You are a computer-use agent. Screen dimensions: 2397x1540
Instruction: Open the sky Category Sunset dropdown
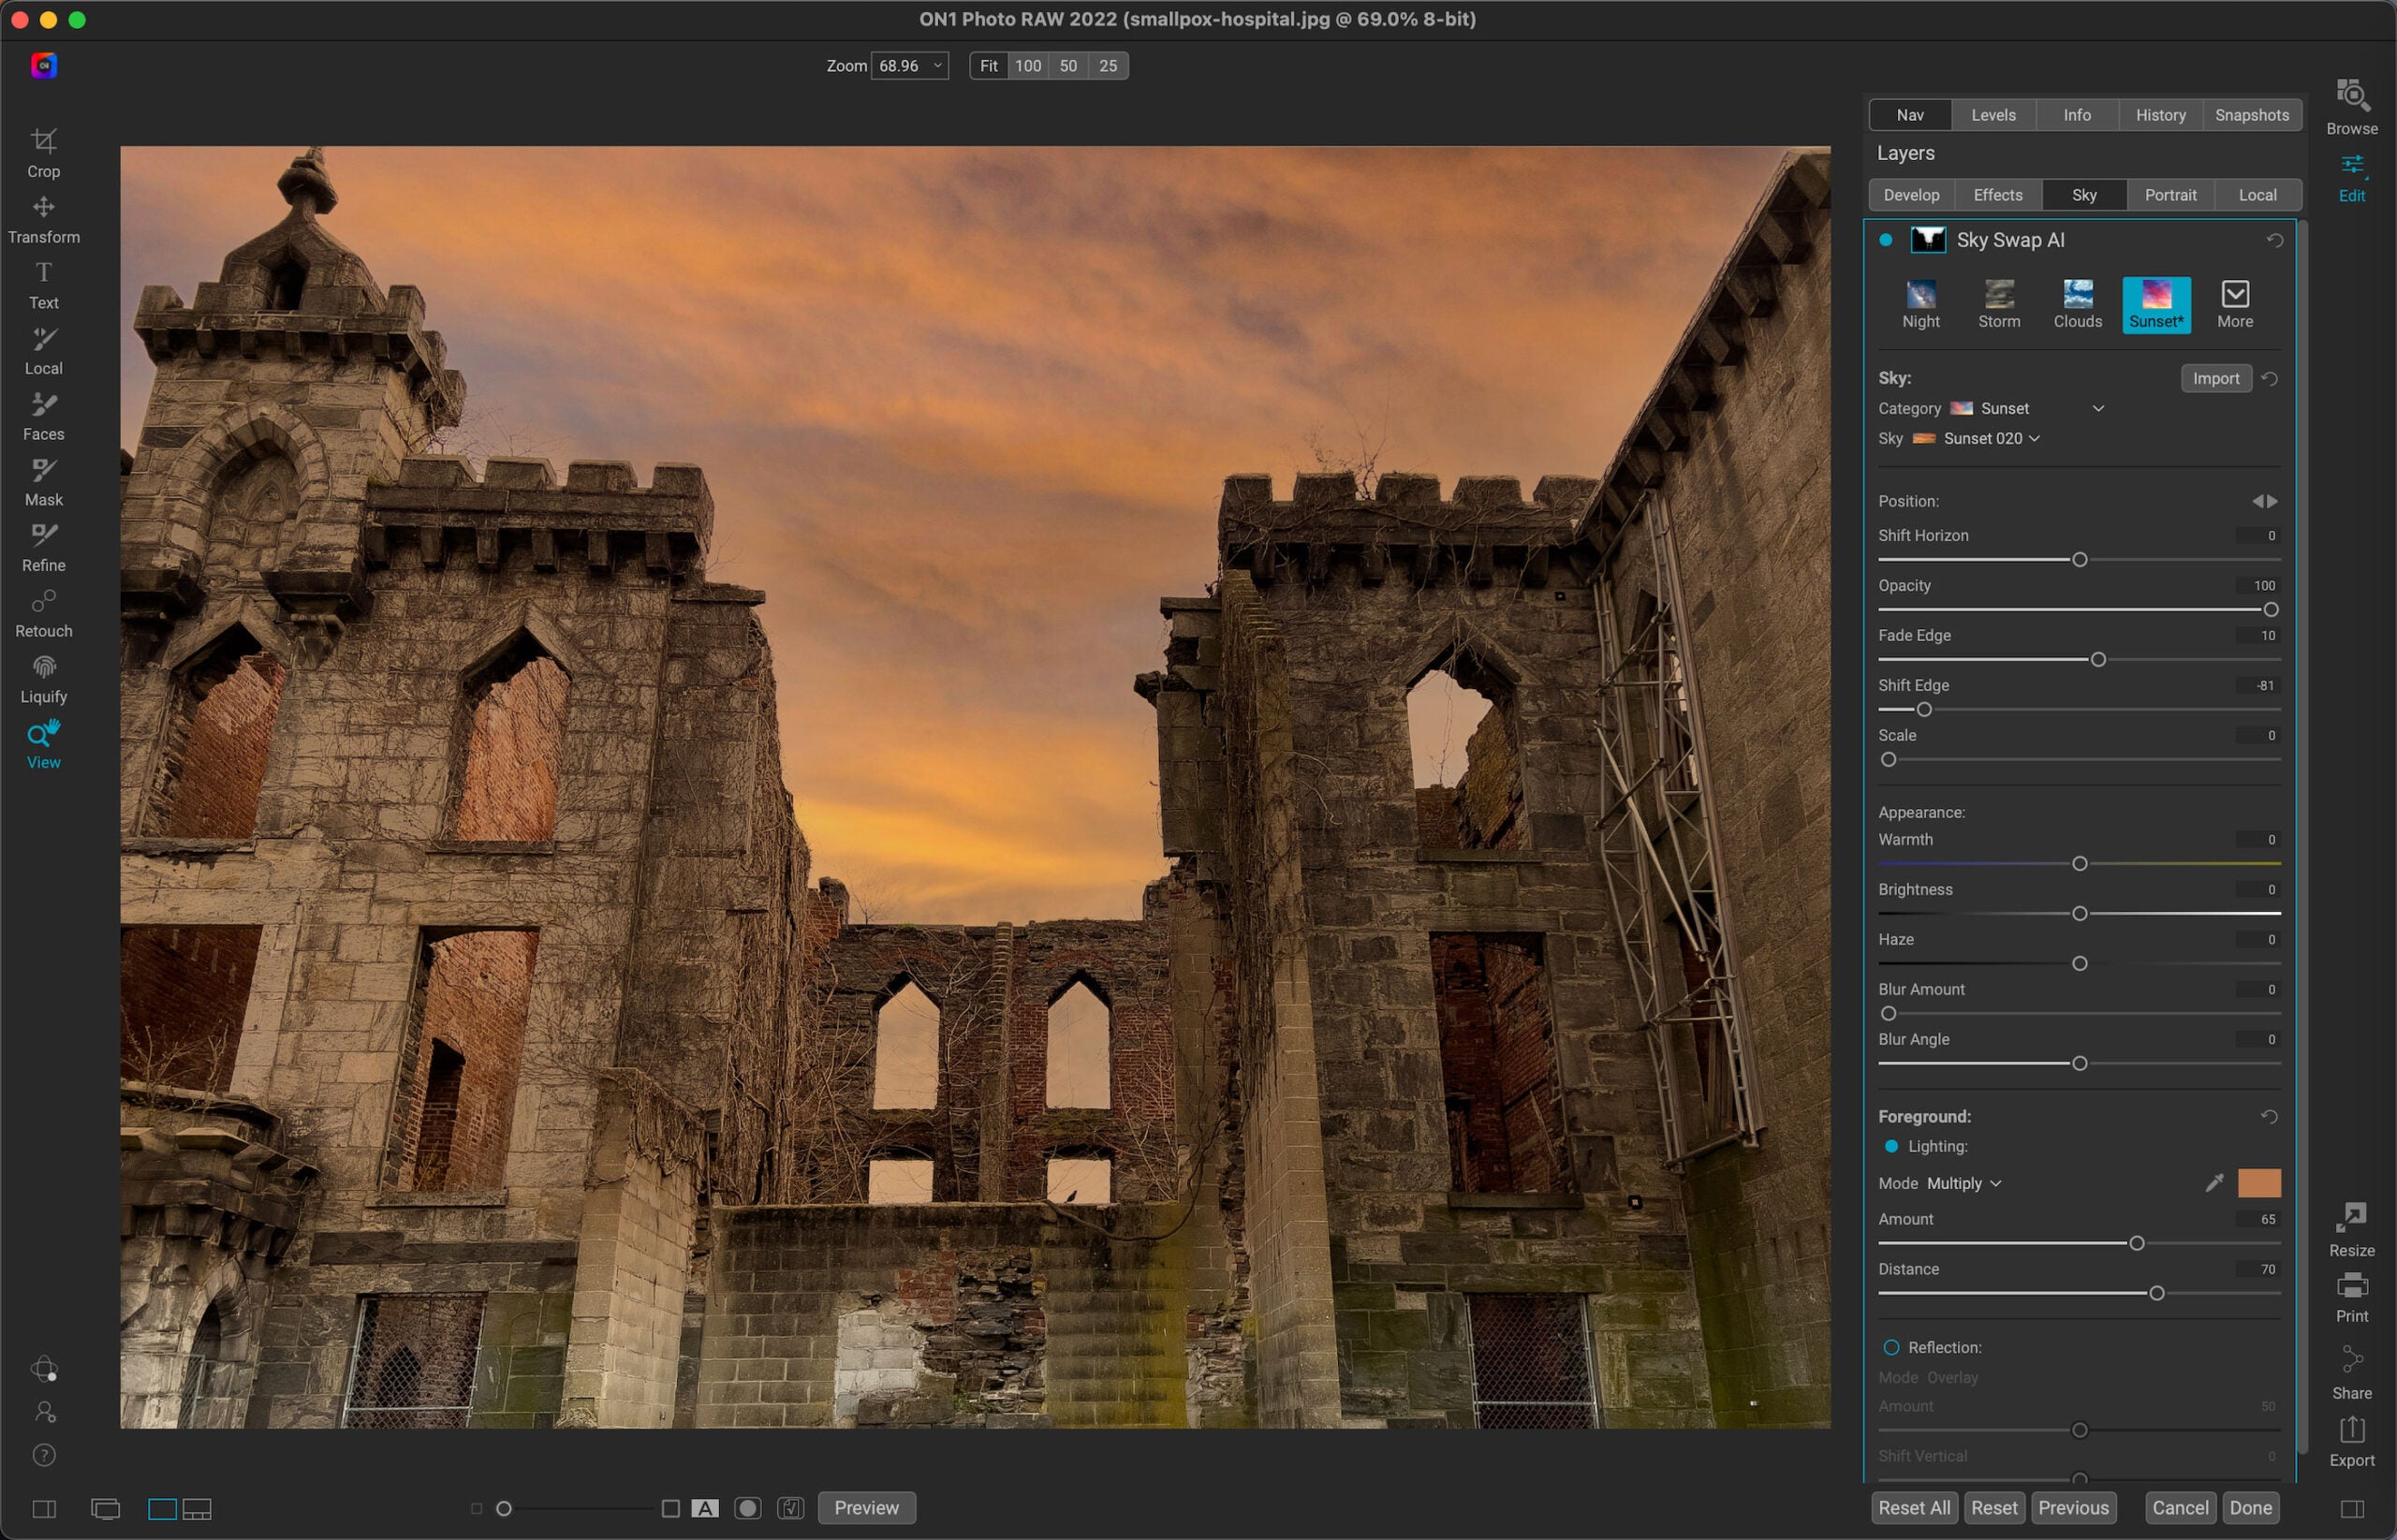point(2027,408)
